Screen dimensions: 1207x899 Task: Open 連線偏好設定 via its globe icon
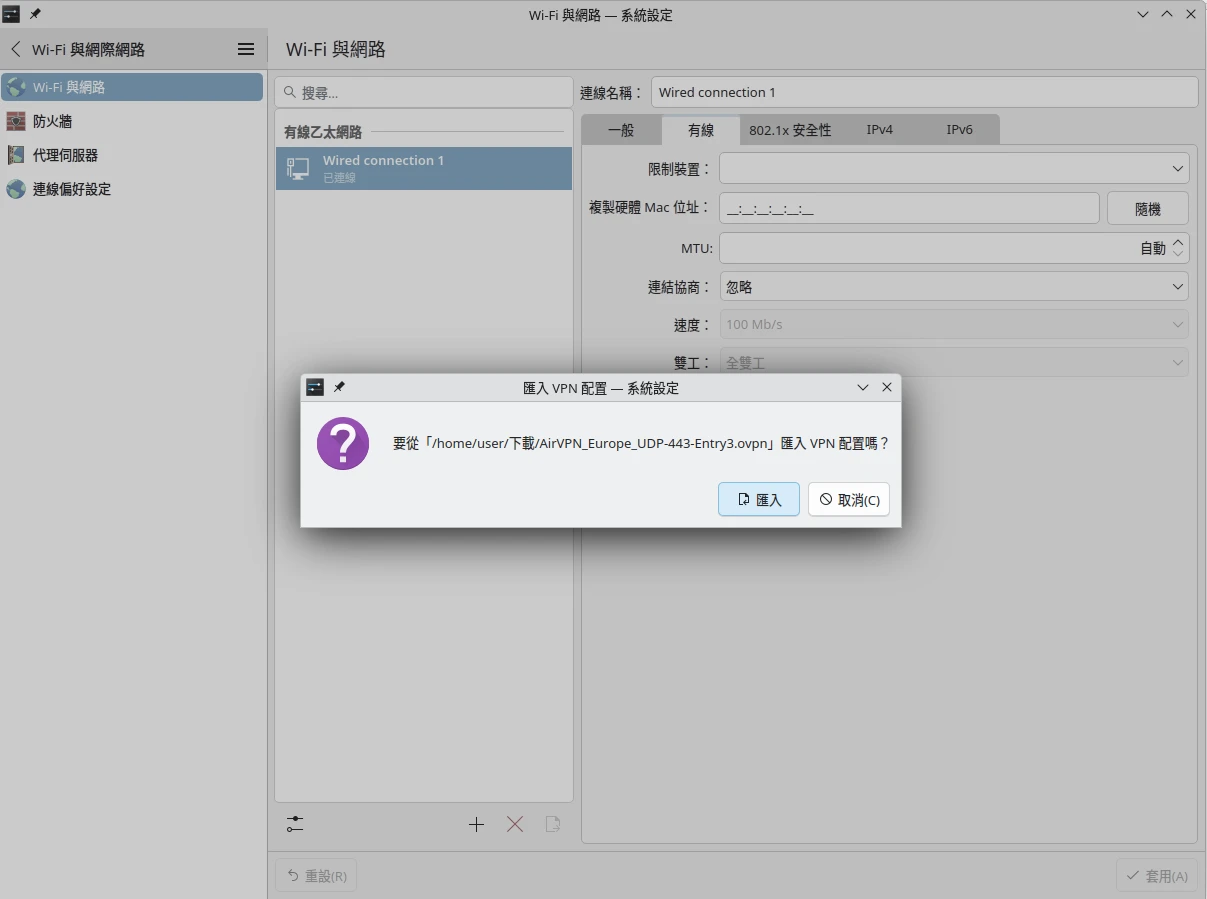tap(16, 188)
